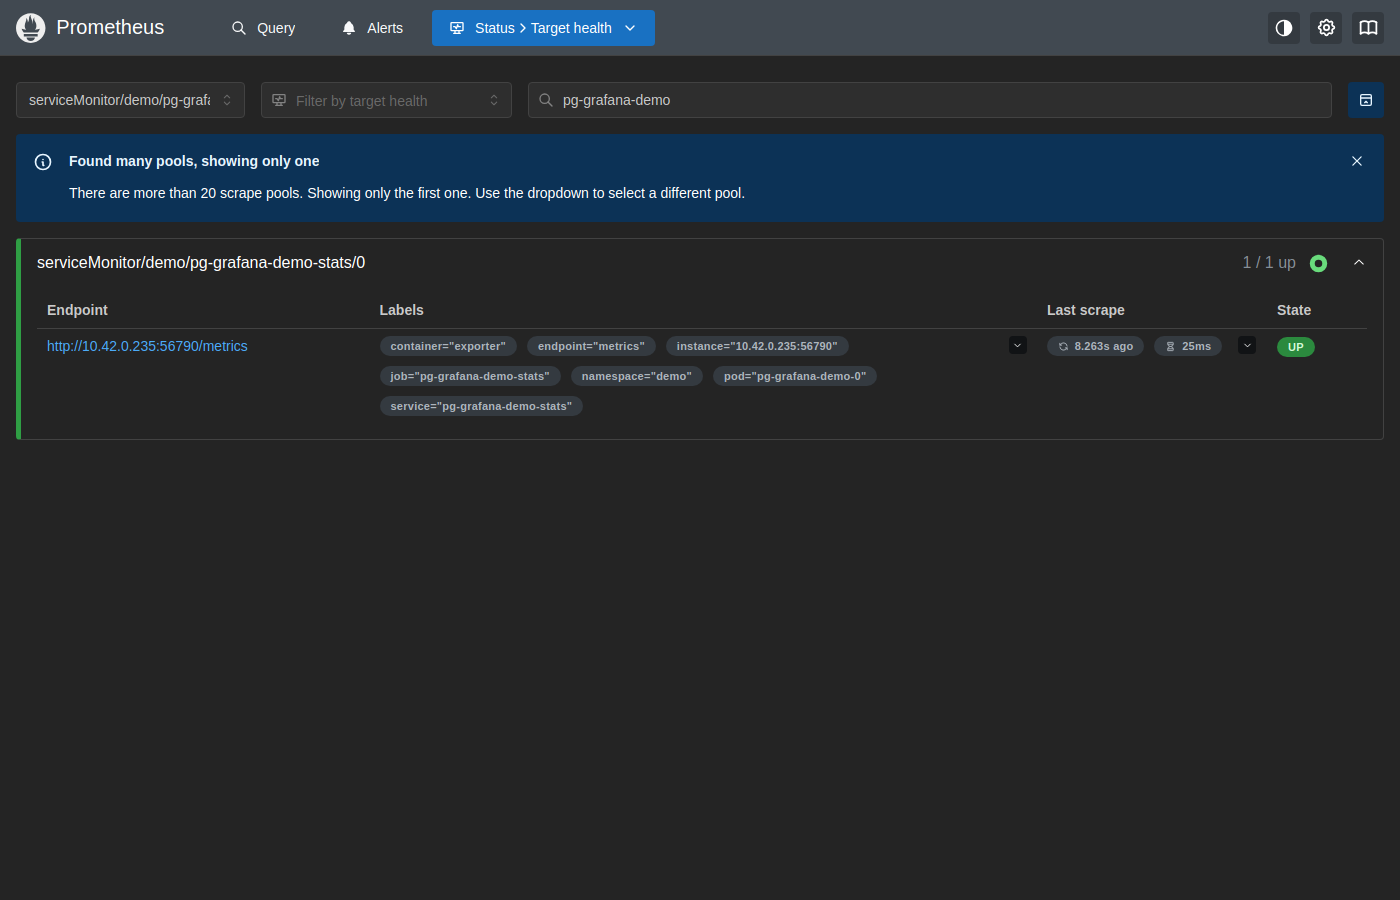Click the Prometheus title text

110,27
